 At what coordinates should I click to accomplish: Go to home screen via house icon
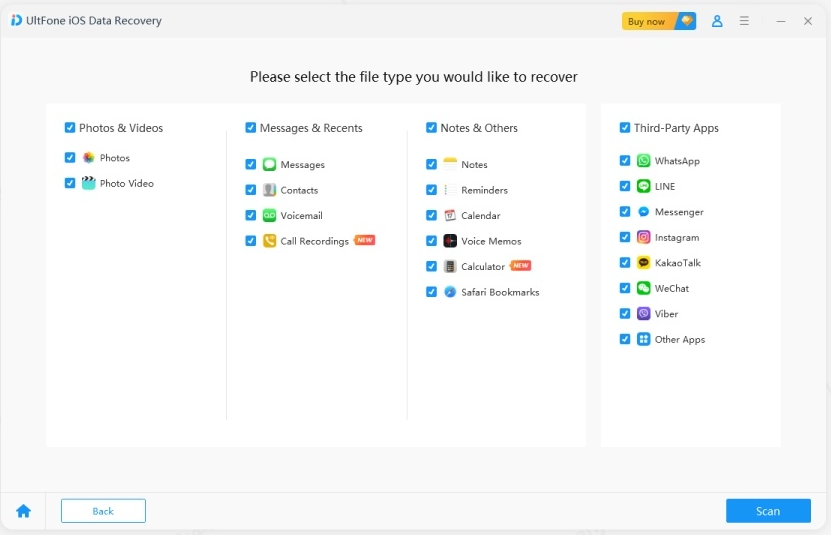point(23,511)
